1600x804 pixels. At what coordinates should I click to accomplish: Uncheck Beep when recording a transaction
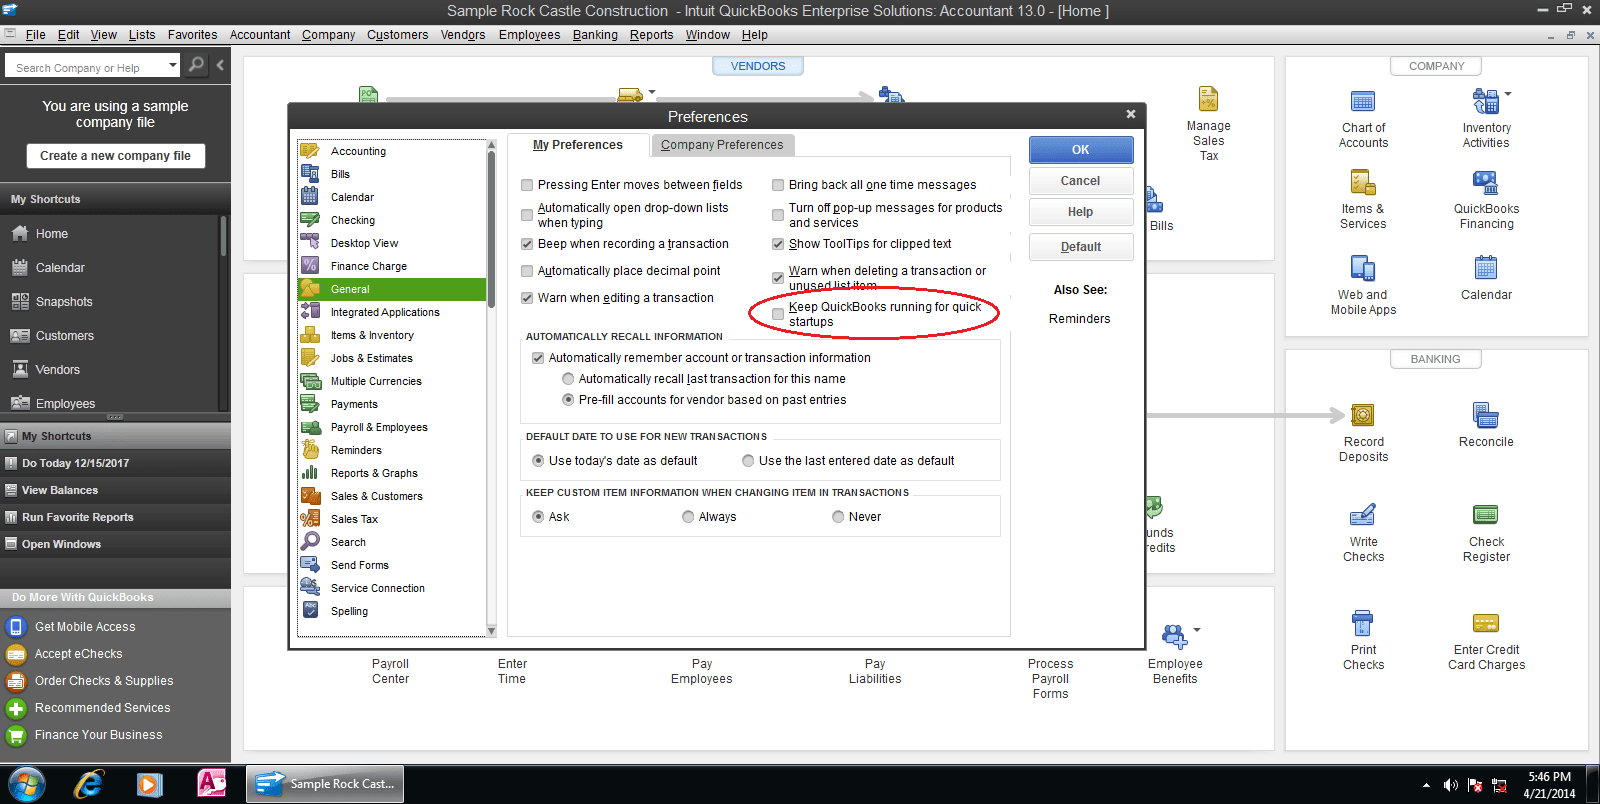point(527,244)
